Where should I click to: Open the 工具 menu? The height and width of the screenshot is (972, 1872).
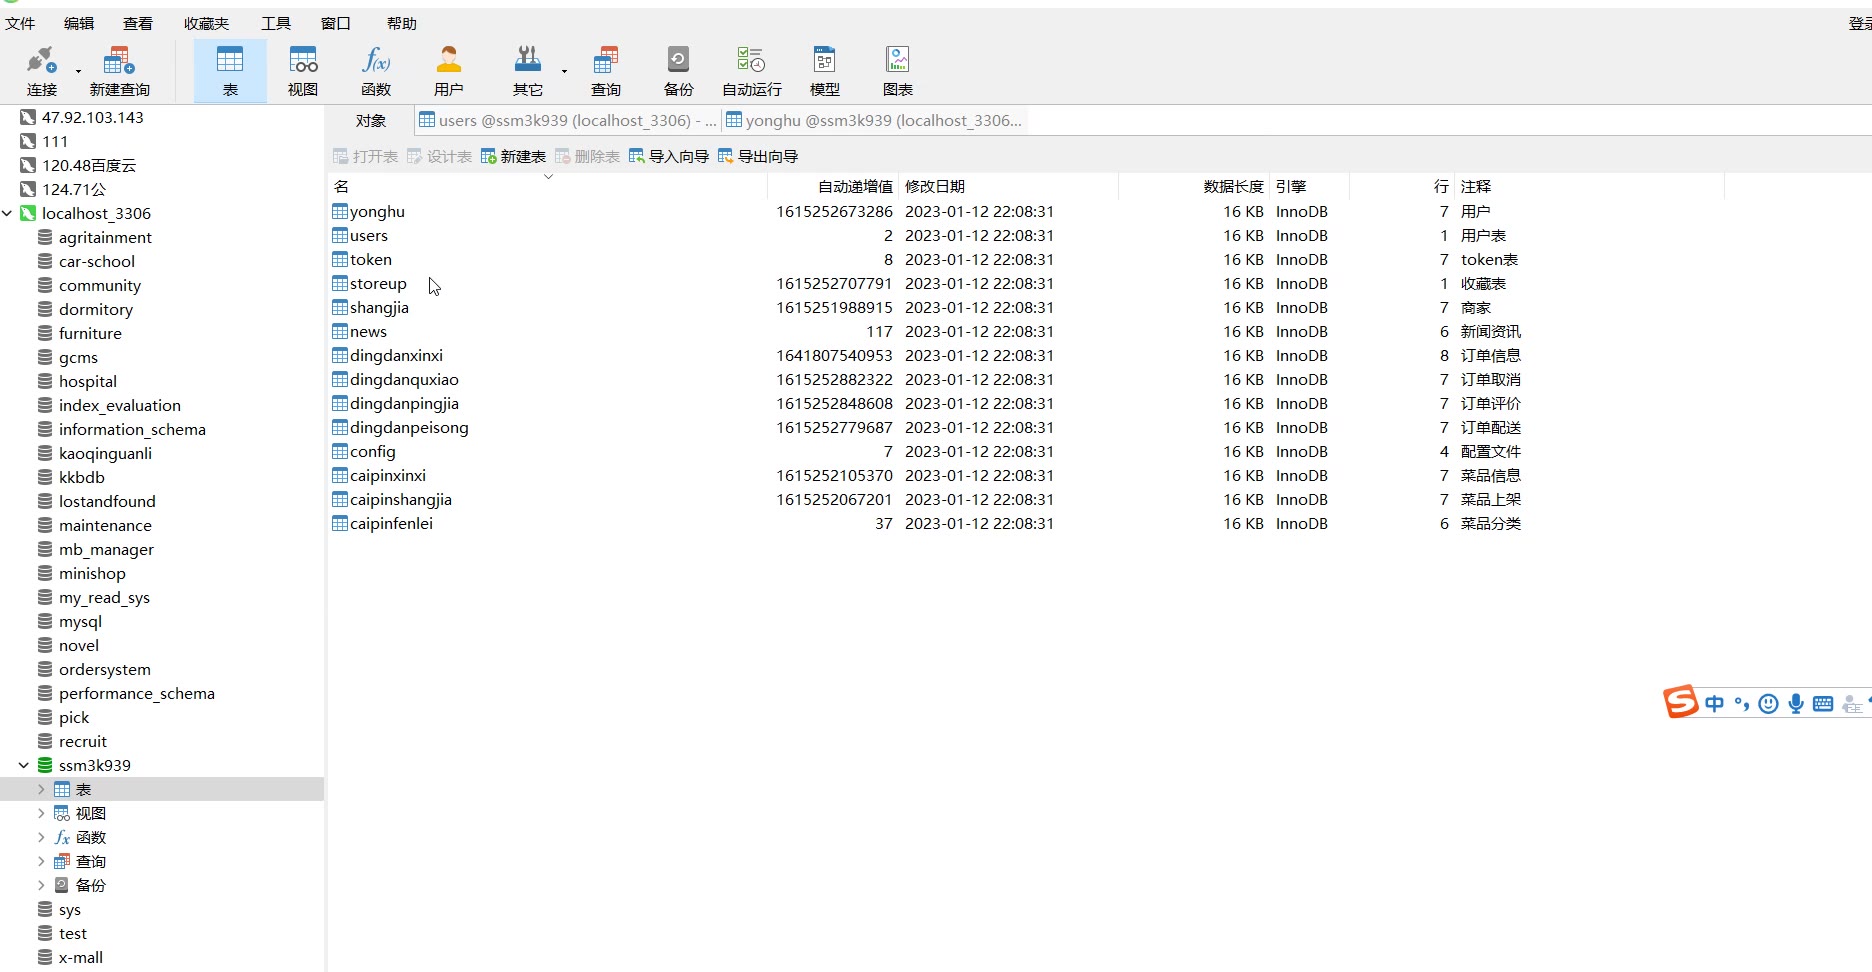coord(276,23)
